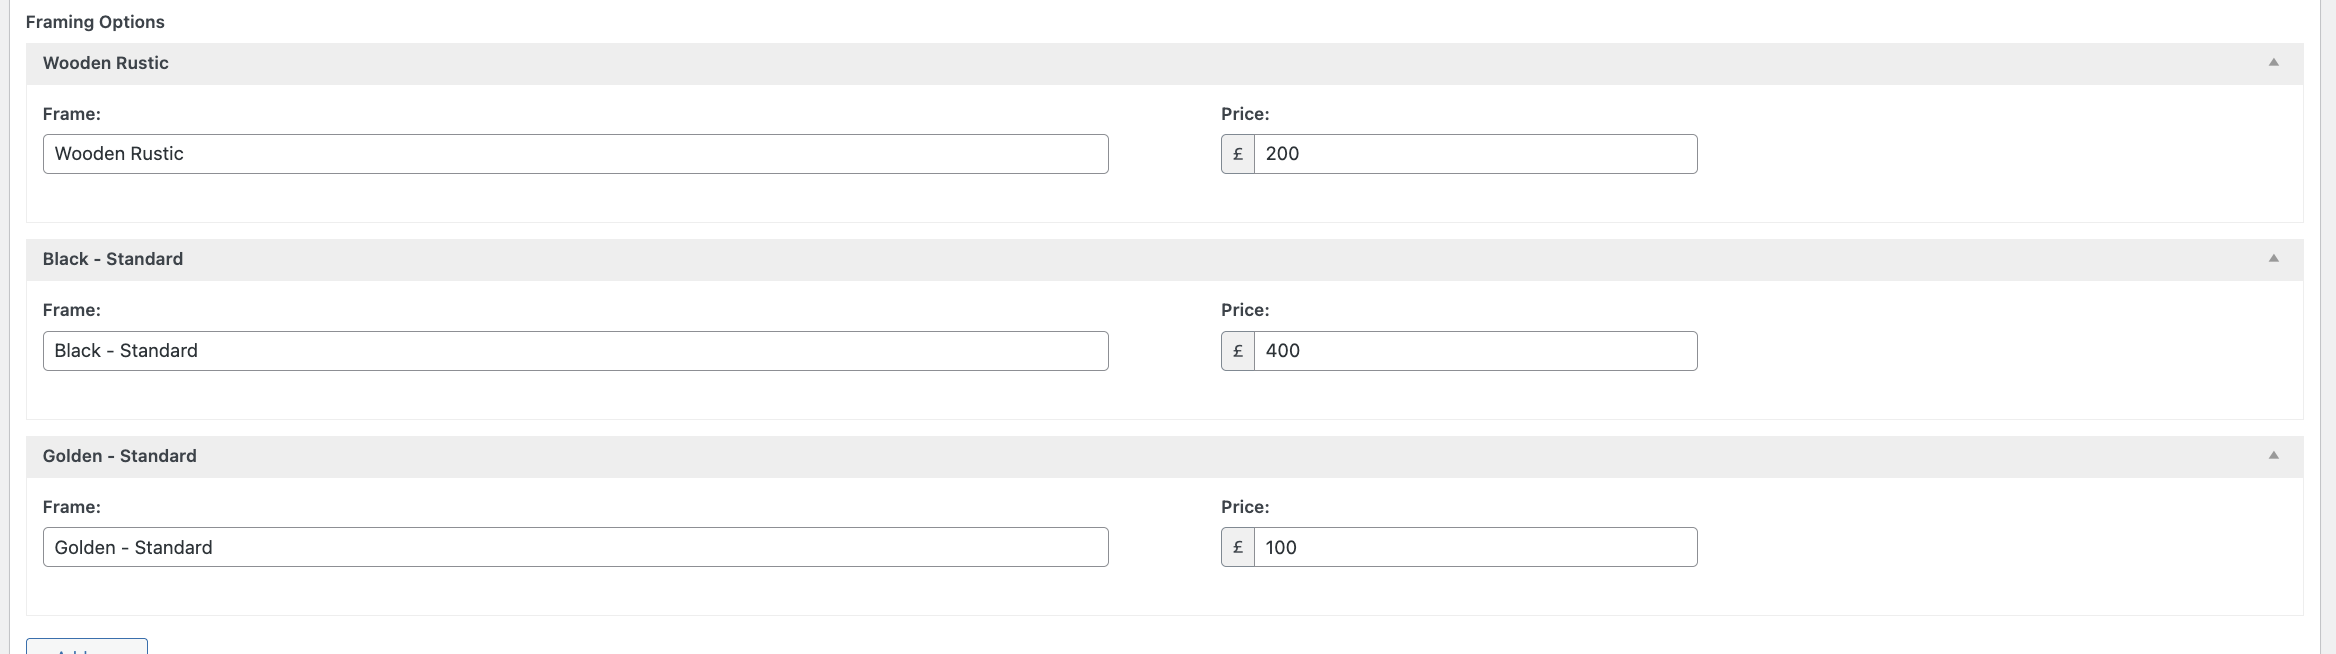Screen dimensions: 2336x654
Task: Click the Price label in Golden - Standard section
Action: click(1245, 507)
